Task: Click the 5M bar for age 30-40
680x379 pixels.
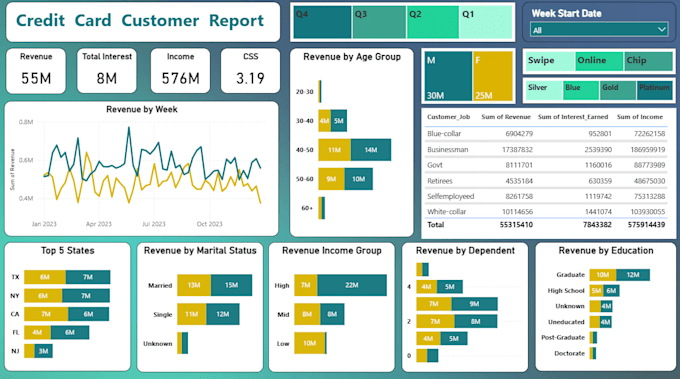Action: [339, 121]
